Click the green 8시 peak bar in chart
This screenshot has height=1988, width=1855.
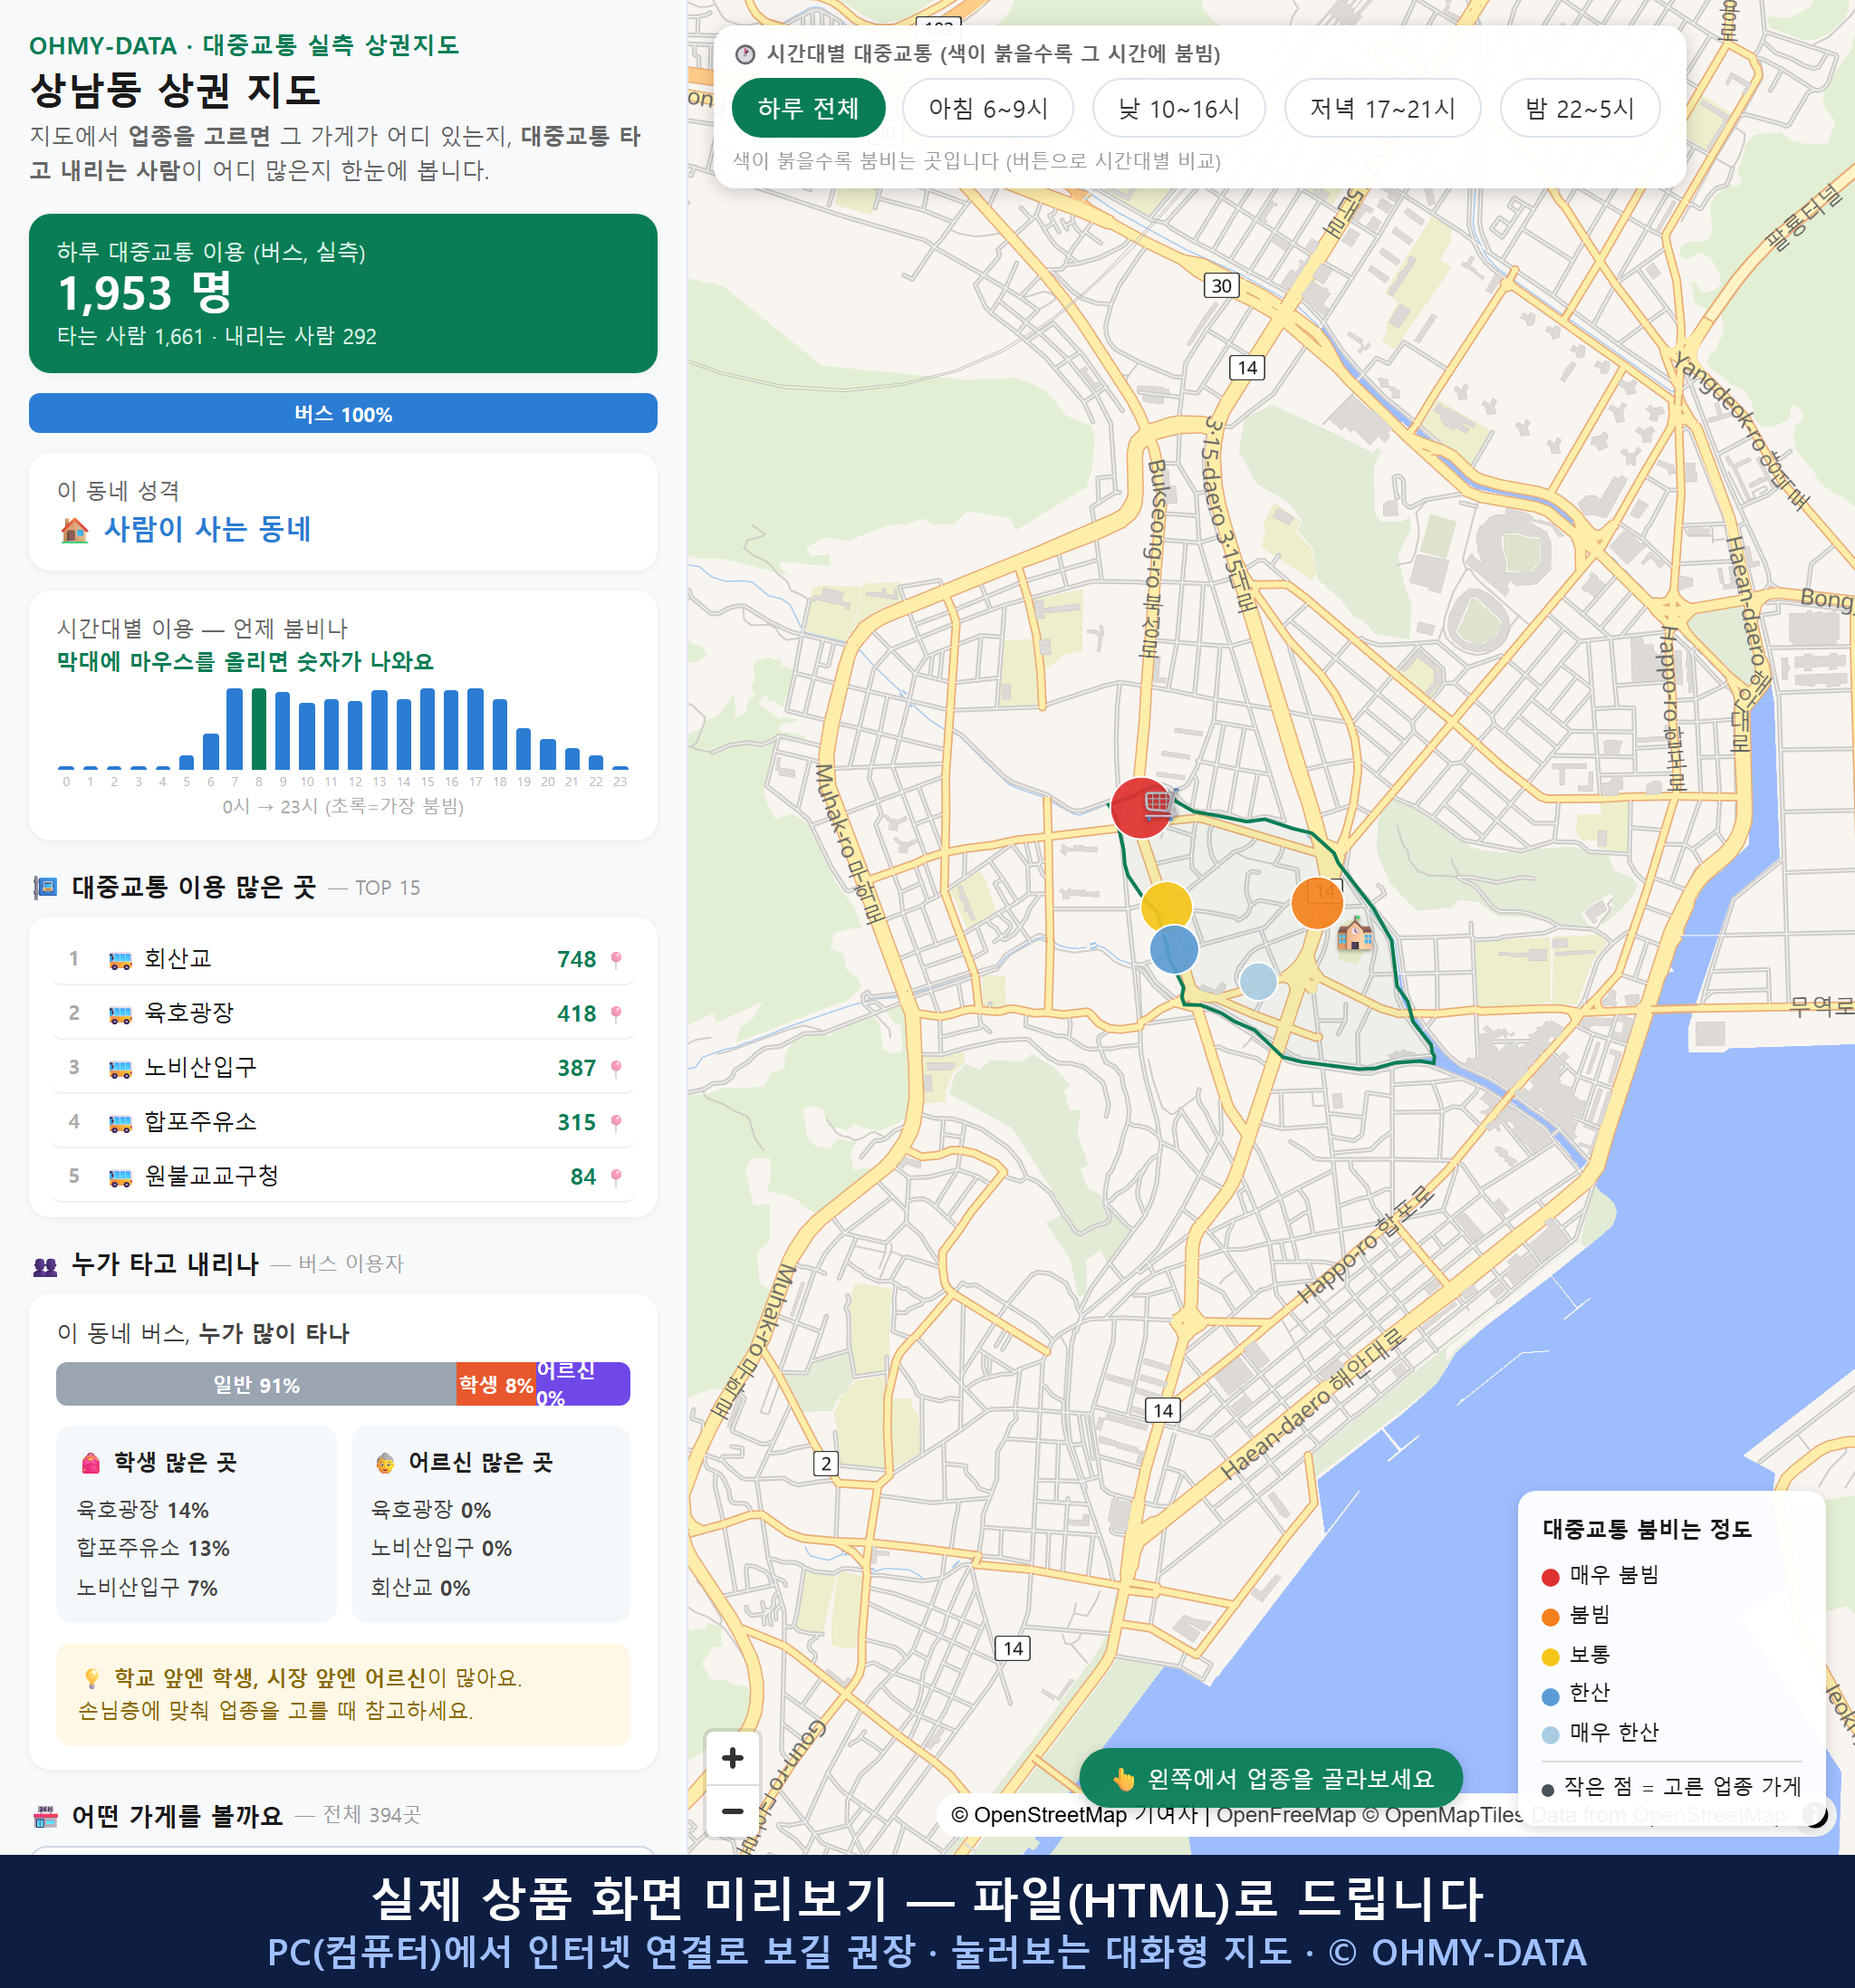pos(259,728)
